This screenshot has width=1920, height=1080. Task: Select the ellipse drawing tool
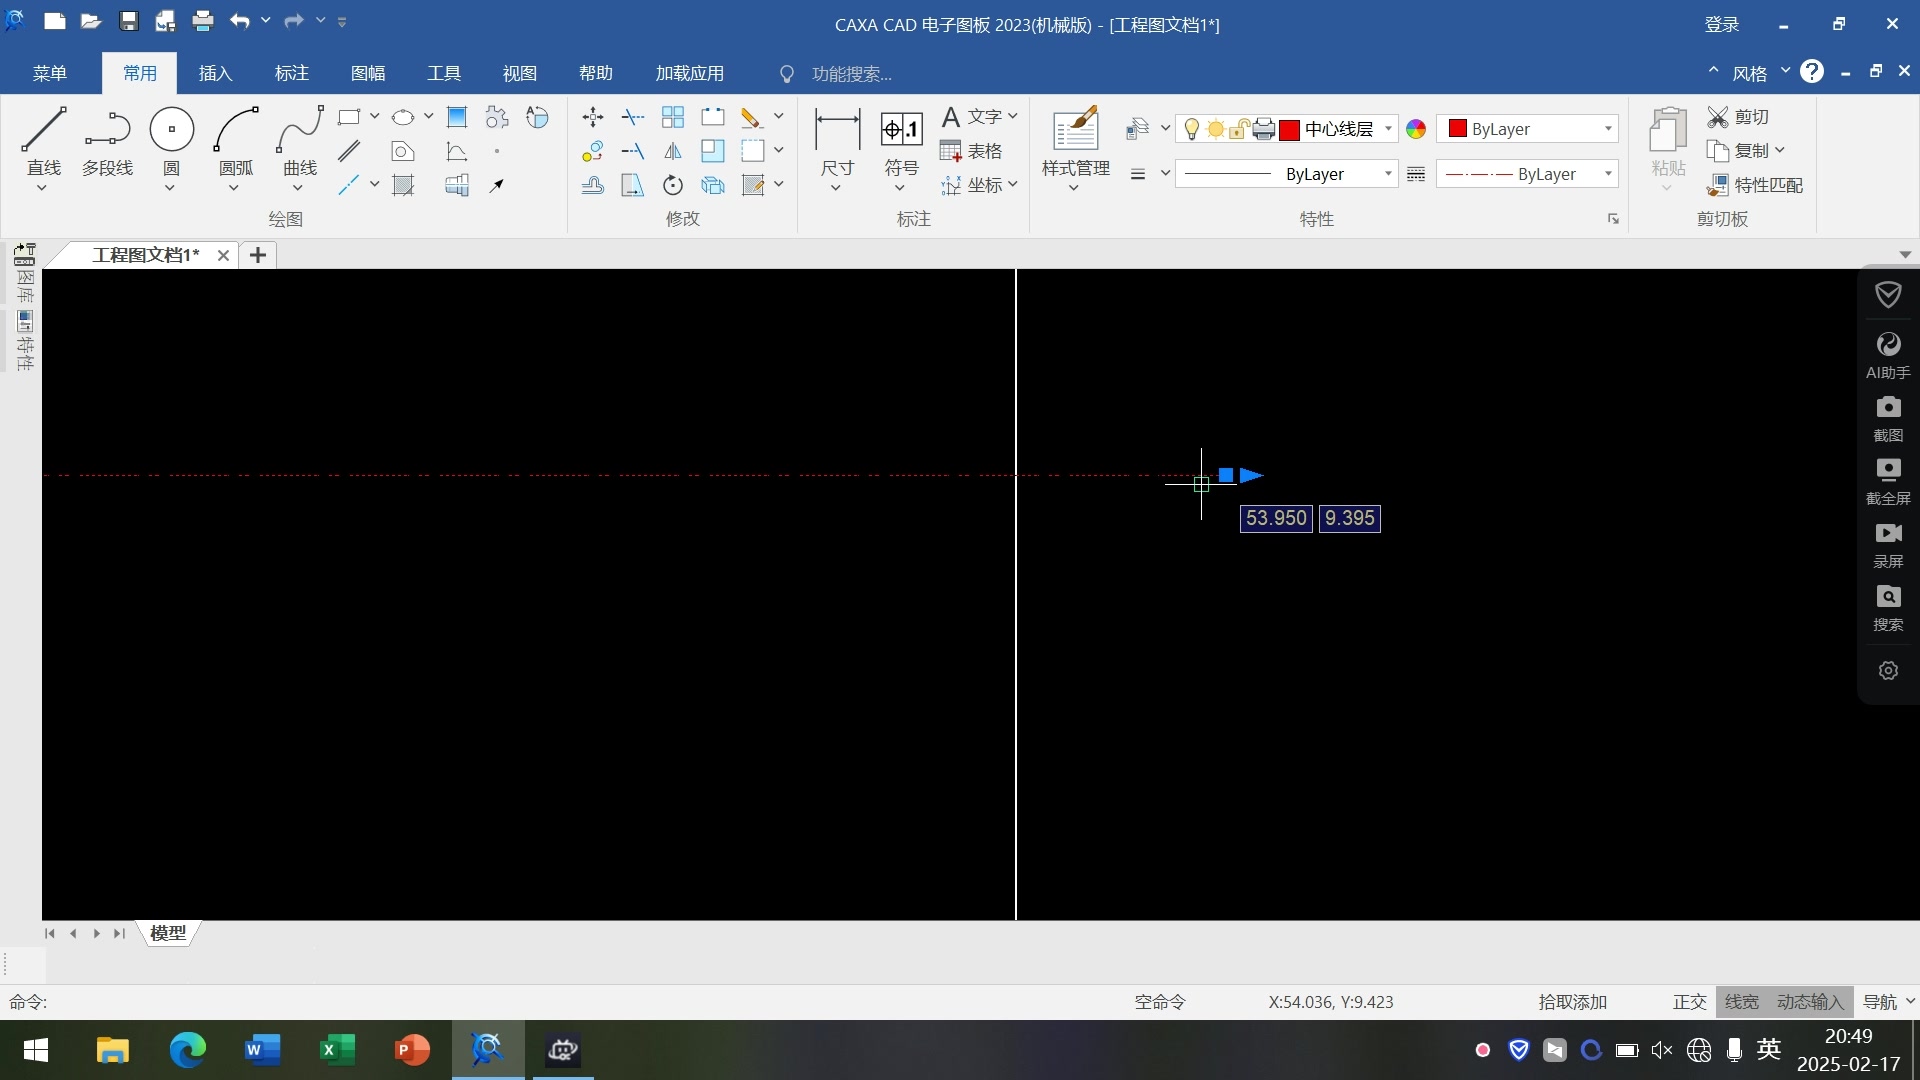[x=403, y=117]
